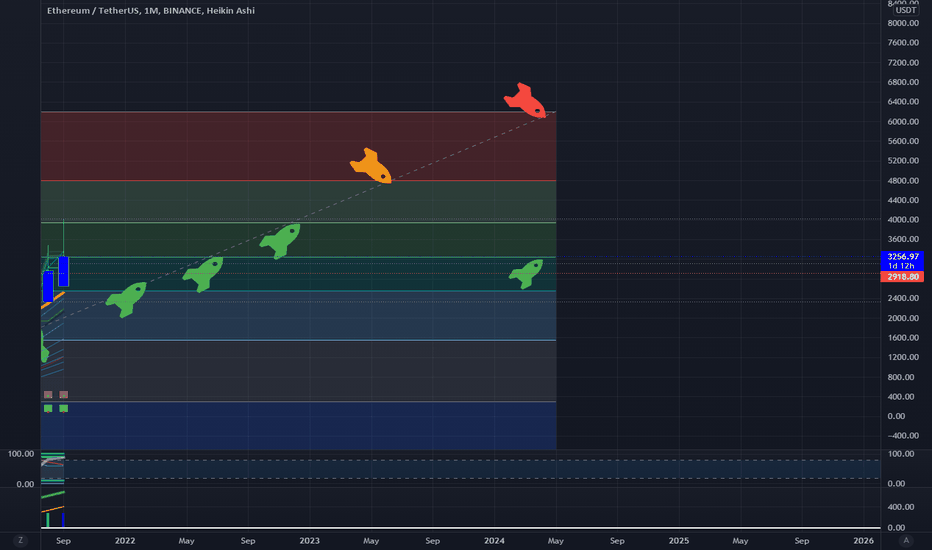Click the red rocket icon on the chart
Image resolution: width=932 pixels, height=550 pixels.
click(x=525, y=100)
